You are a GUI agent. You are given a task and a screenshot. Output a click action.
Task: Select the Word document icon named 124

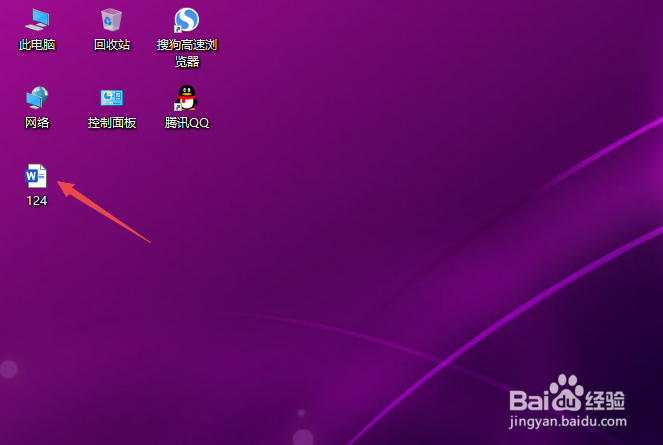pos(36,176)
